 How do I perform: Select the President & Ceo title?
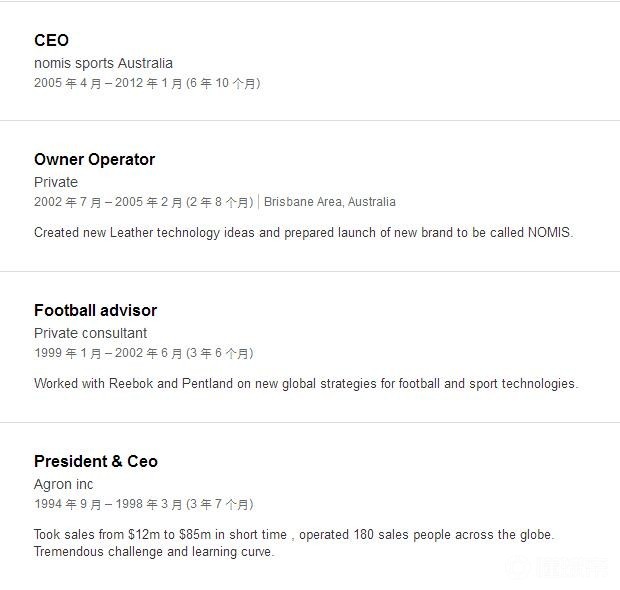tap(96, 461)
